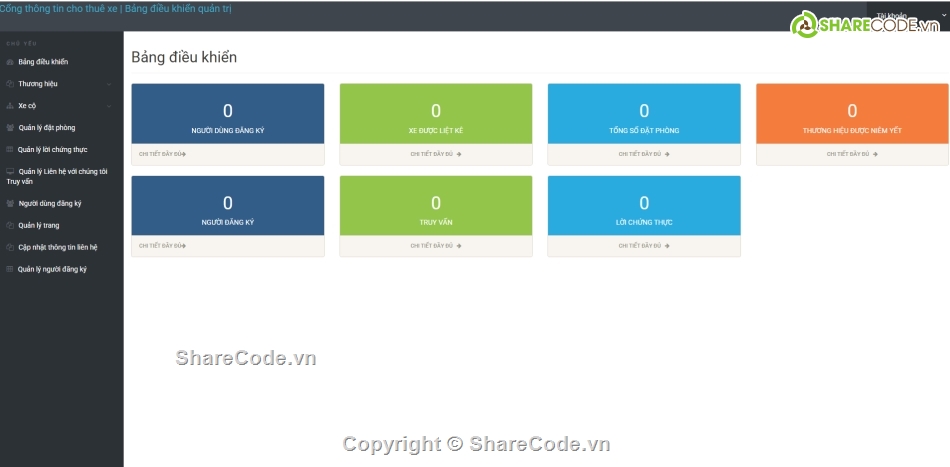The image size is (950, 467).
Task: Click the icon beside Quản lý trang
Action: click(10, 226)
